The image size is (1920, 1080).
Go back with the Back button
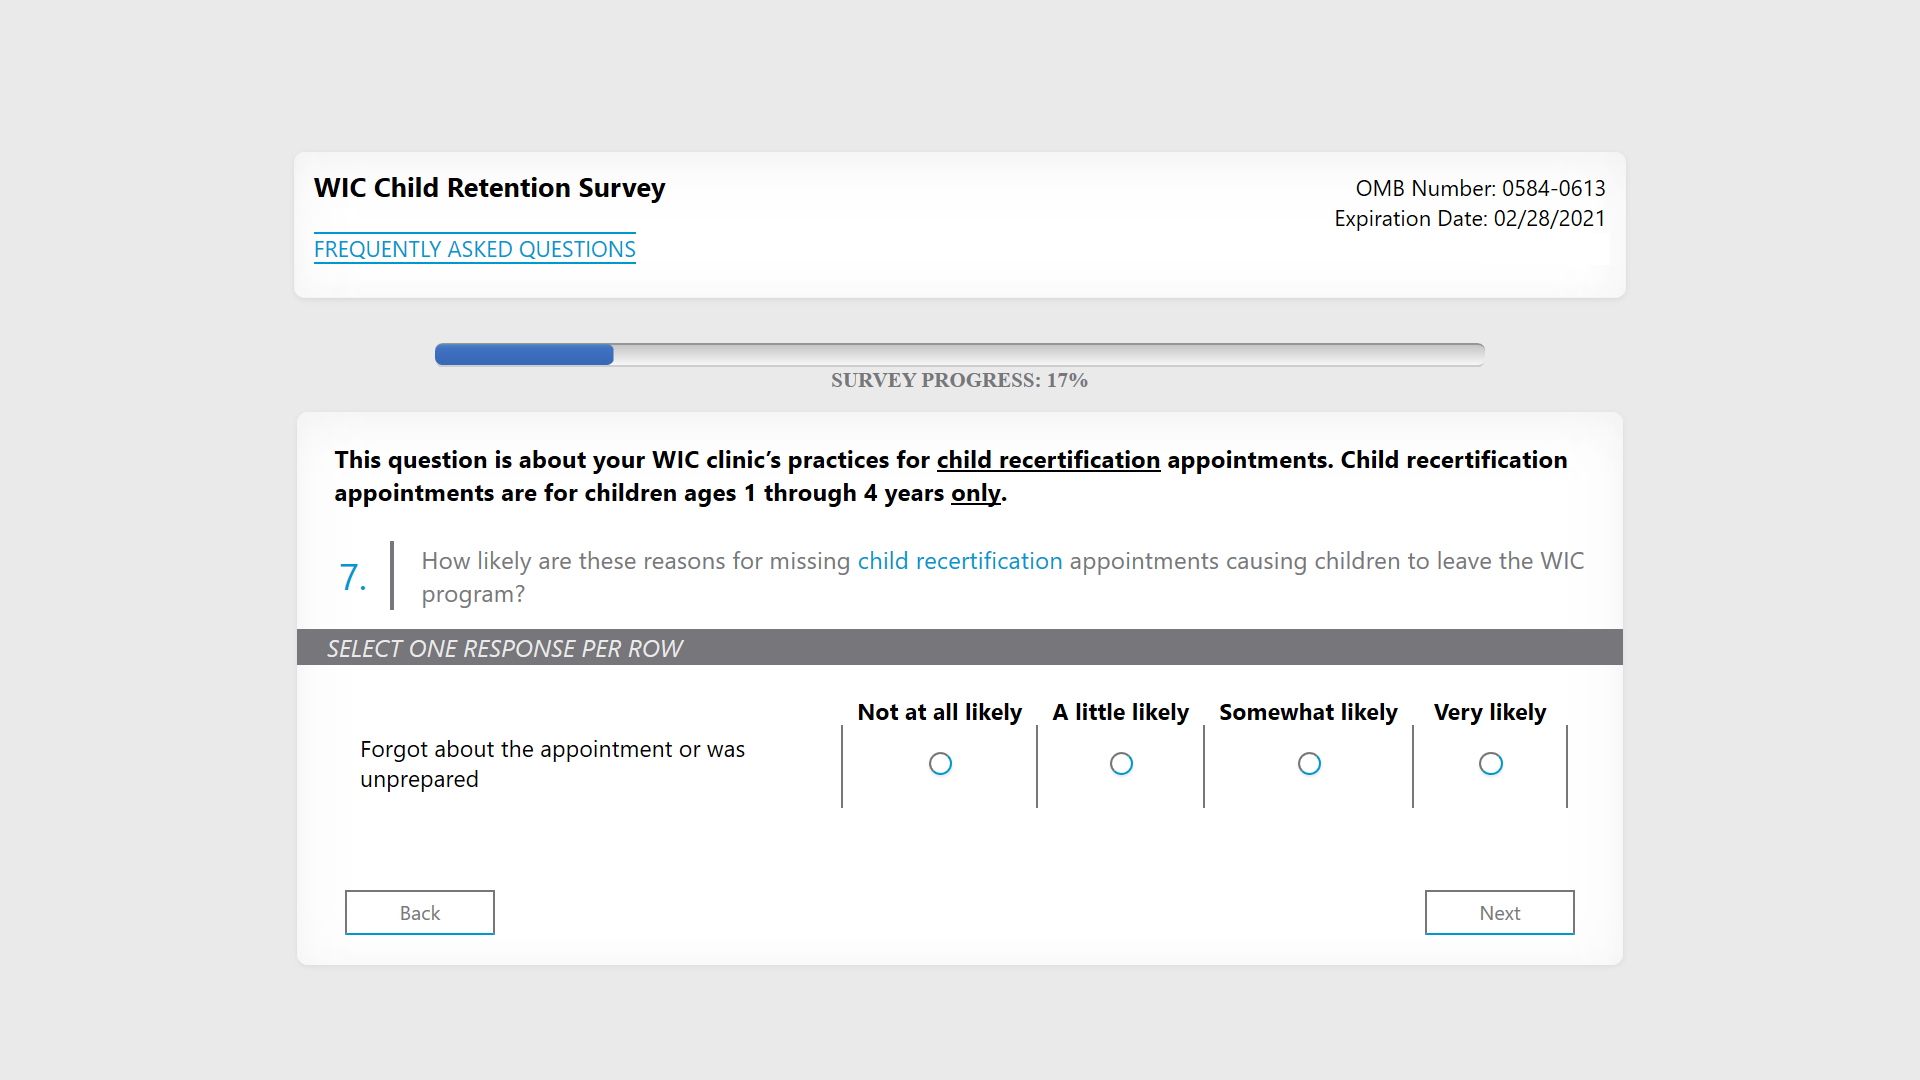pos(420,913)
